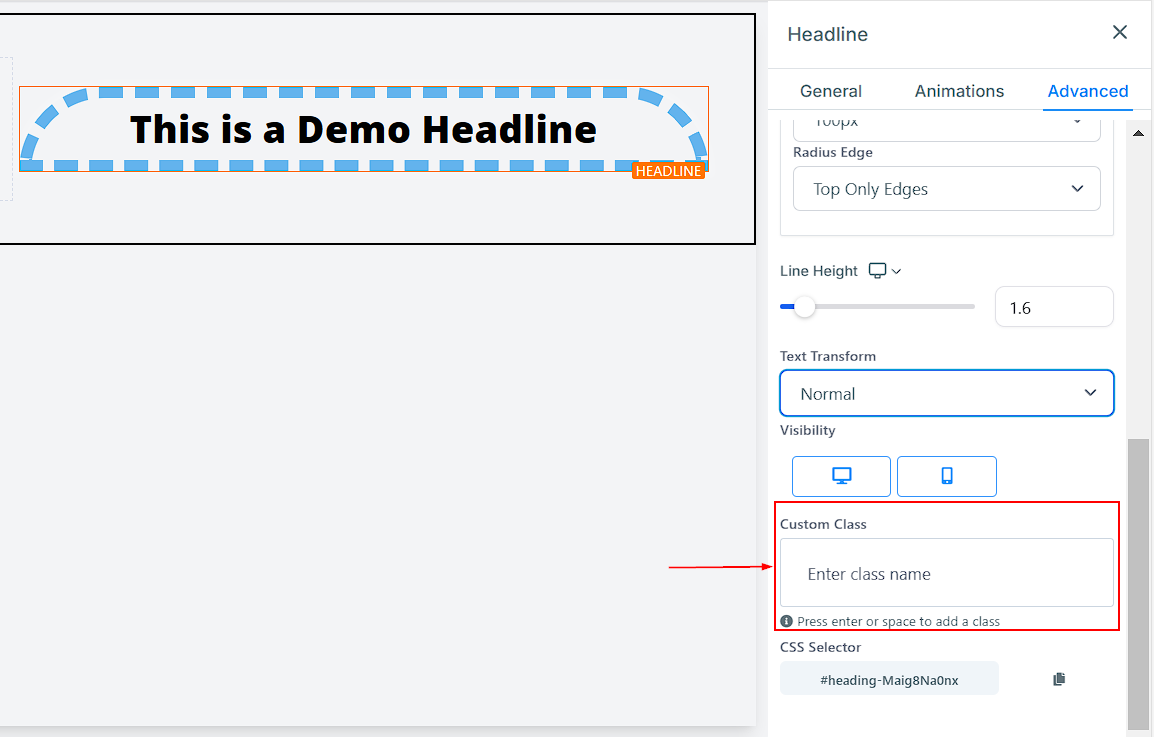1154x737 pixels.
Task: Select the demo headline text on the canvas
Action: pyautogui.click(x=364, y=130)
